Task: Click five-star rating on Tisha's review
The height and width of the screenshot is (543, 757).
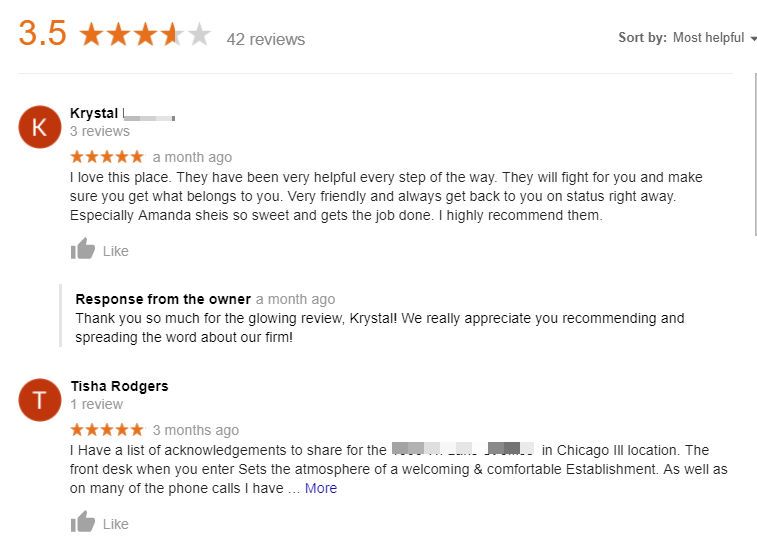Action: (x=107, y=430)
